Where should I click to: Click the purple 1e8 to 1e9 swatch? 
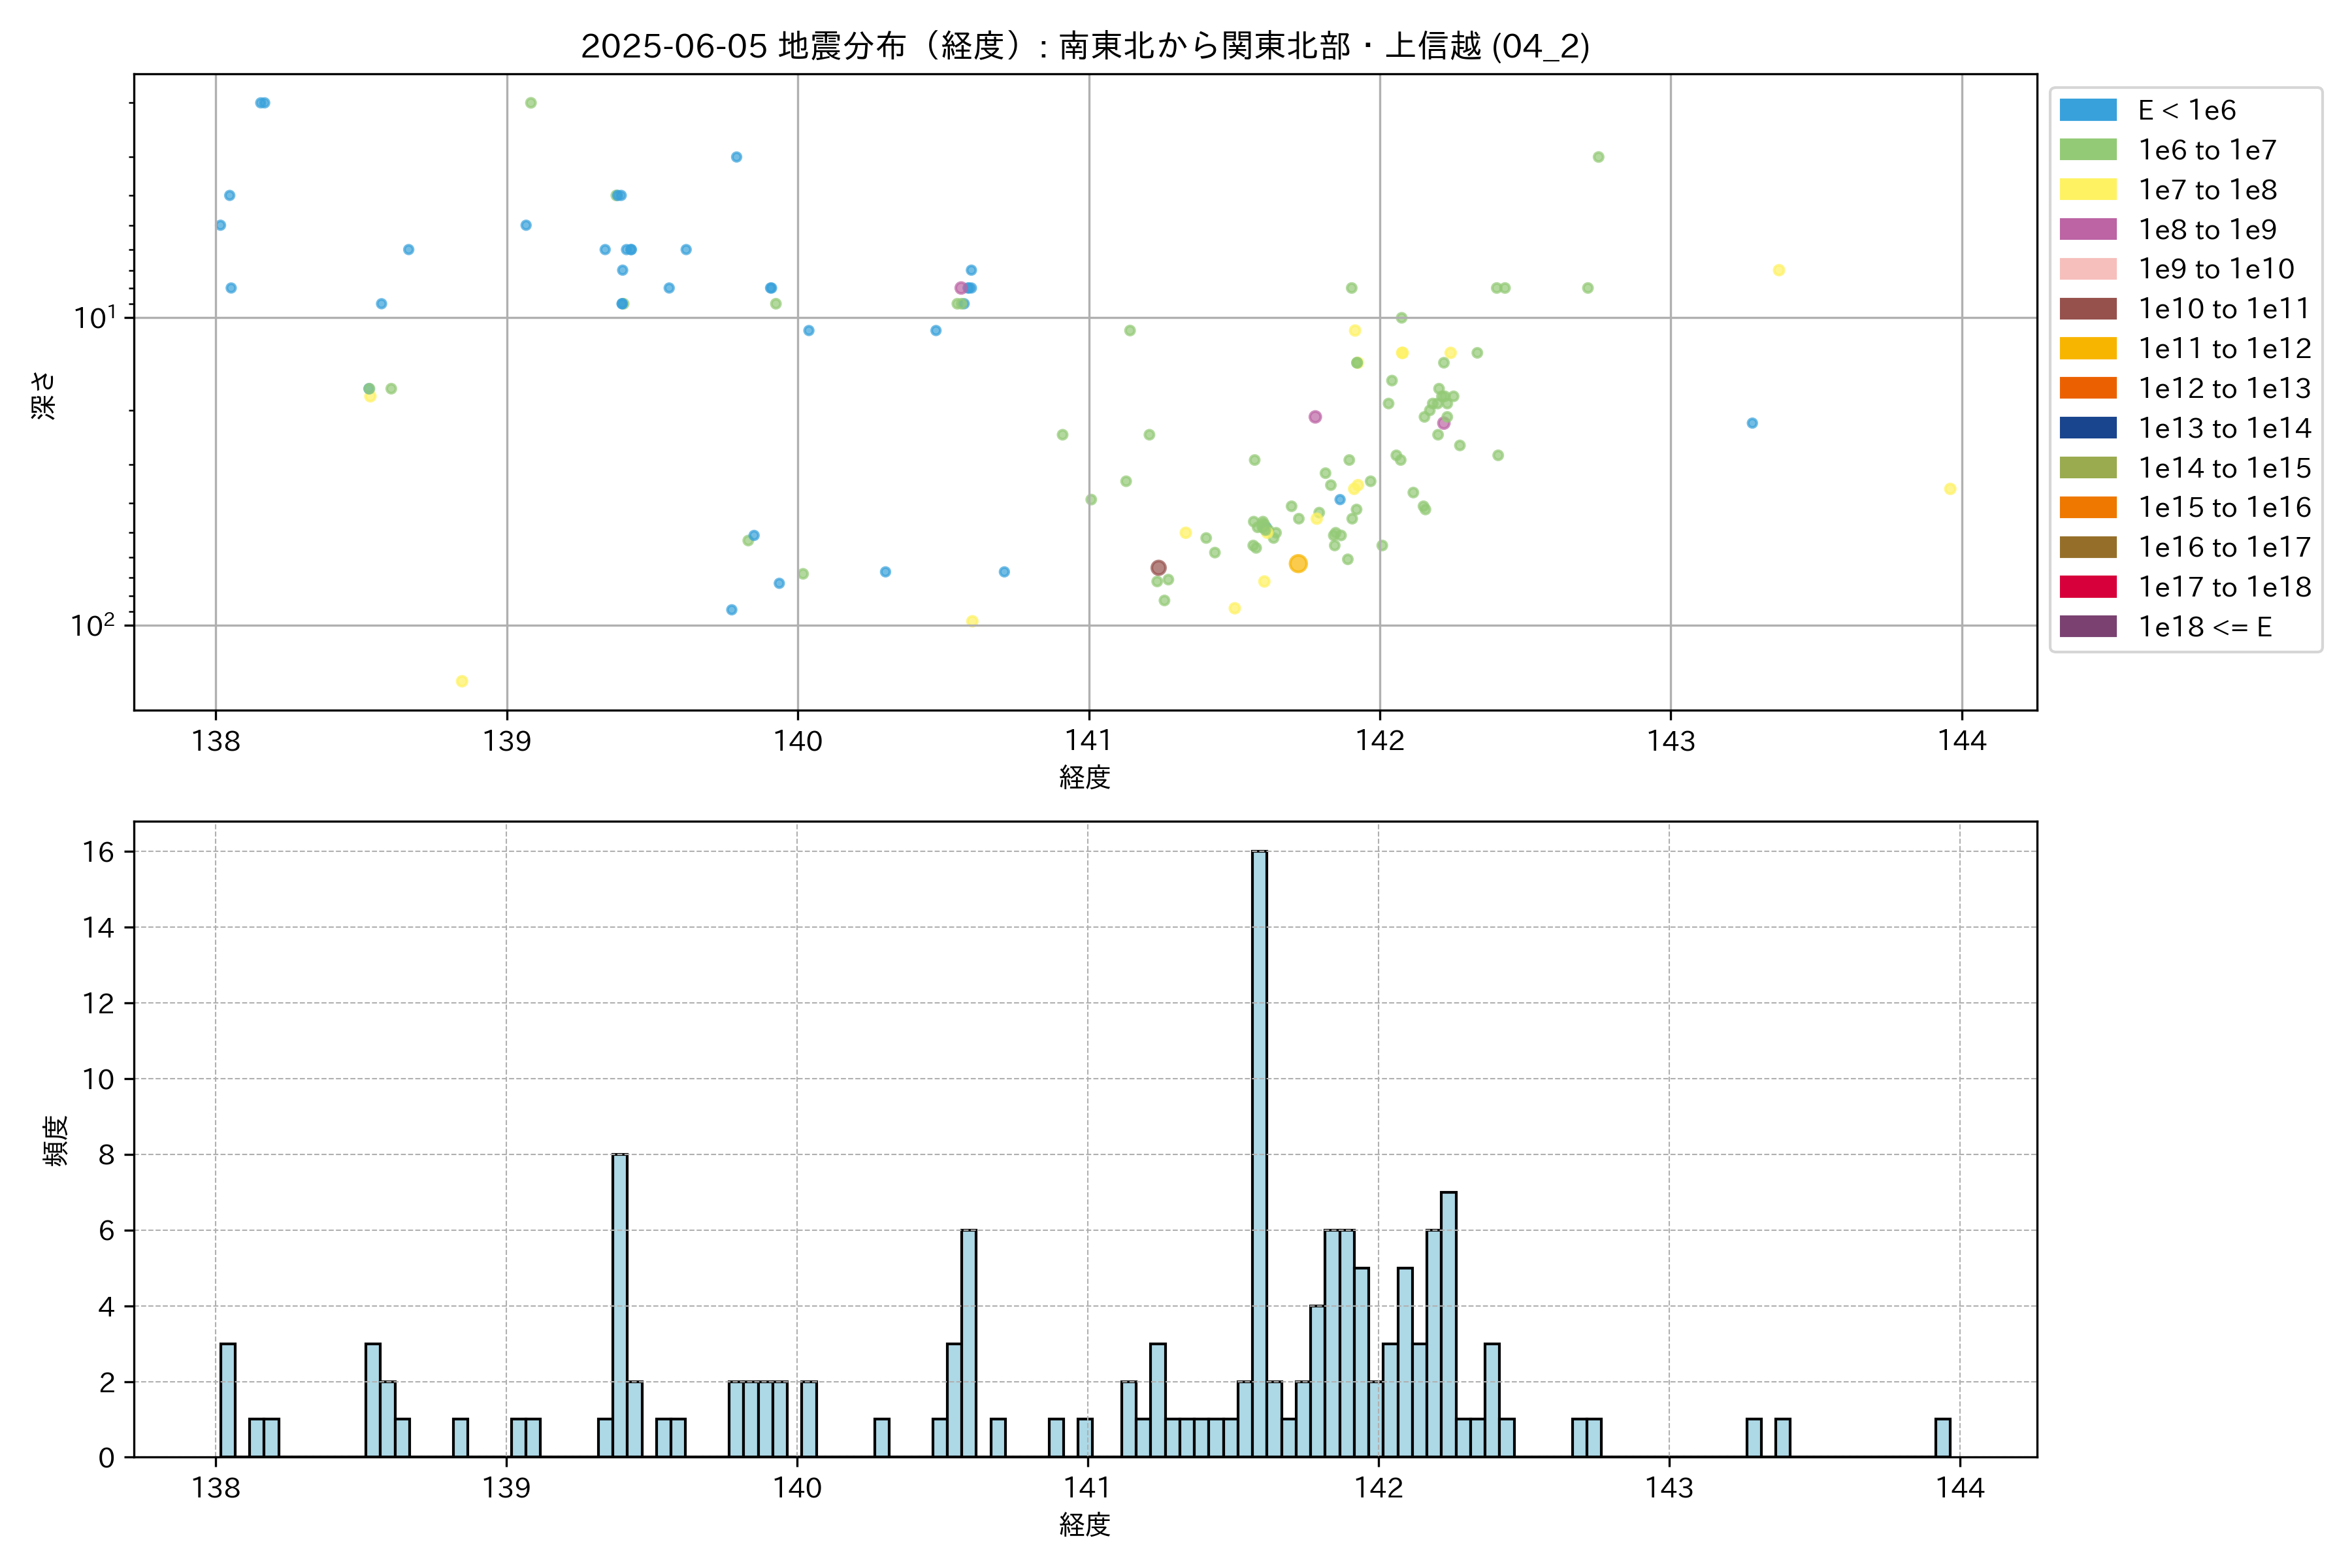pyautogui.click(x=2087, y=229)
